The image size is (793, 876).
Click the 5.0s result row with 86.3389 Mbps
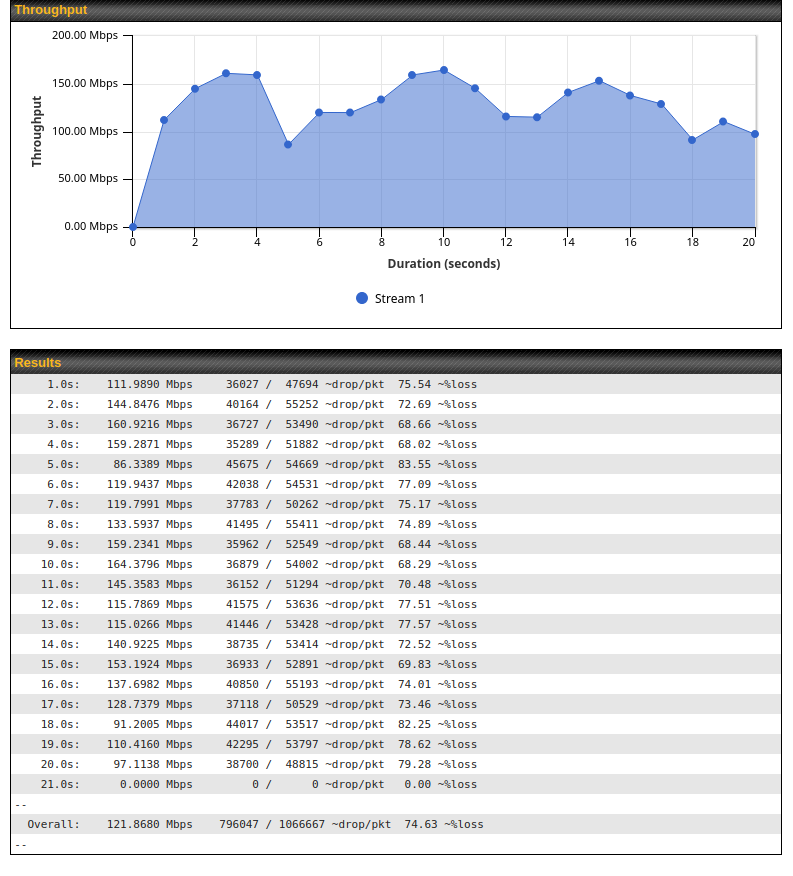coord(396,464)
